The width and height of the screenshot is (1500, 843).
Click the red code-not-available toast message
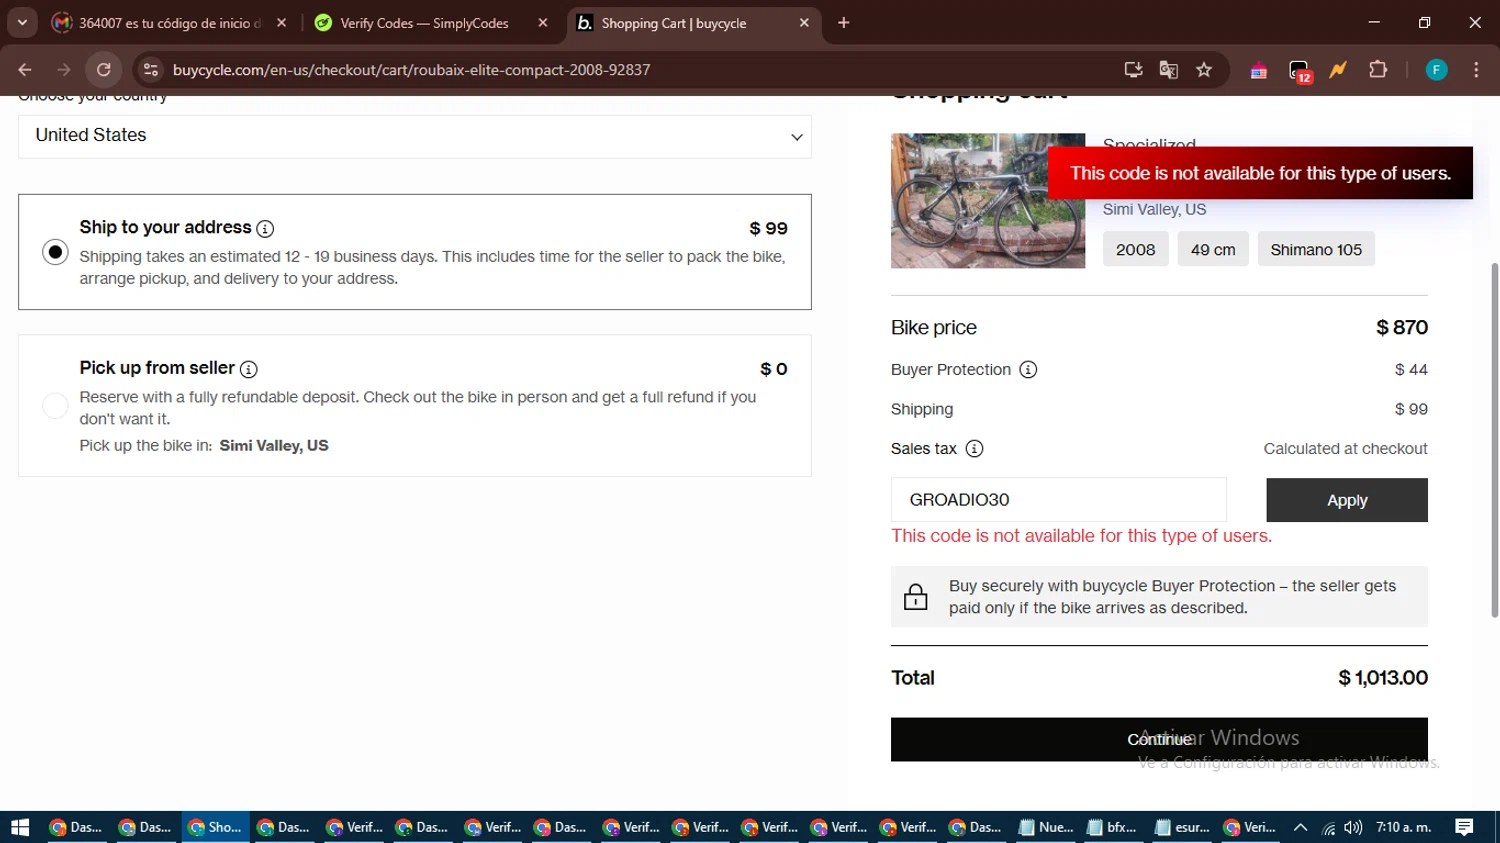(x=1260, y=173)
